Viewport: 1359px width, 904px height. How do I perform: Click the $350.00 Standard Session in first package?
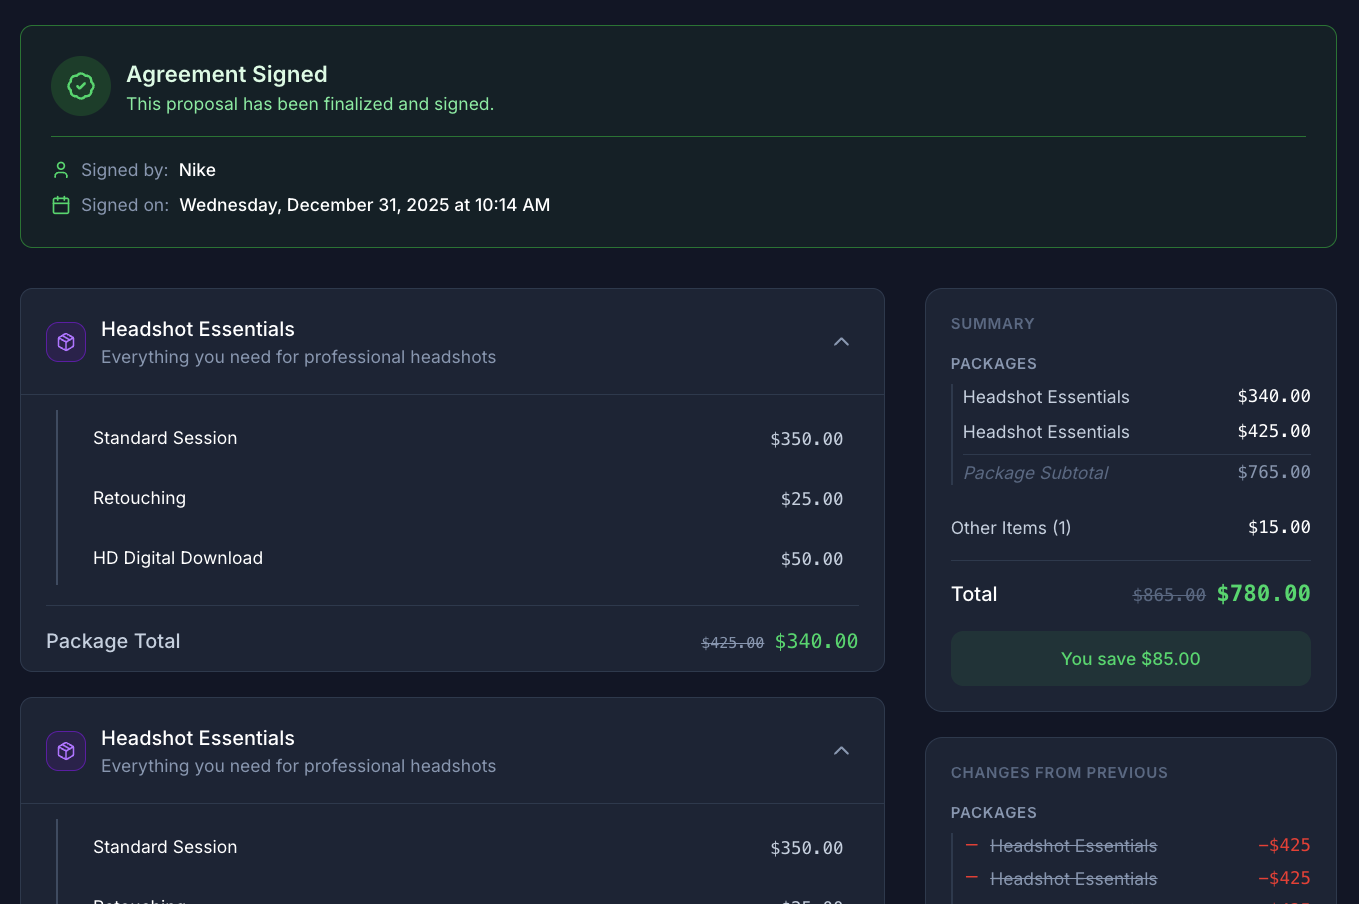click(x=806, y=439)
